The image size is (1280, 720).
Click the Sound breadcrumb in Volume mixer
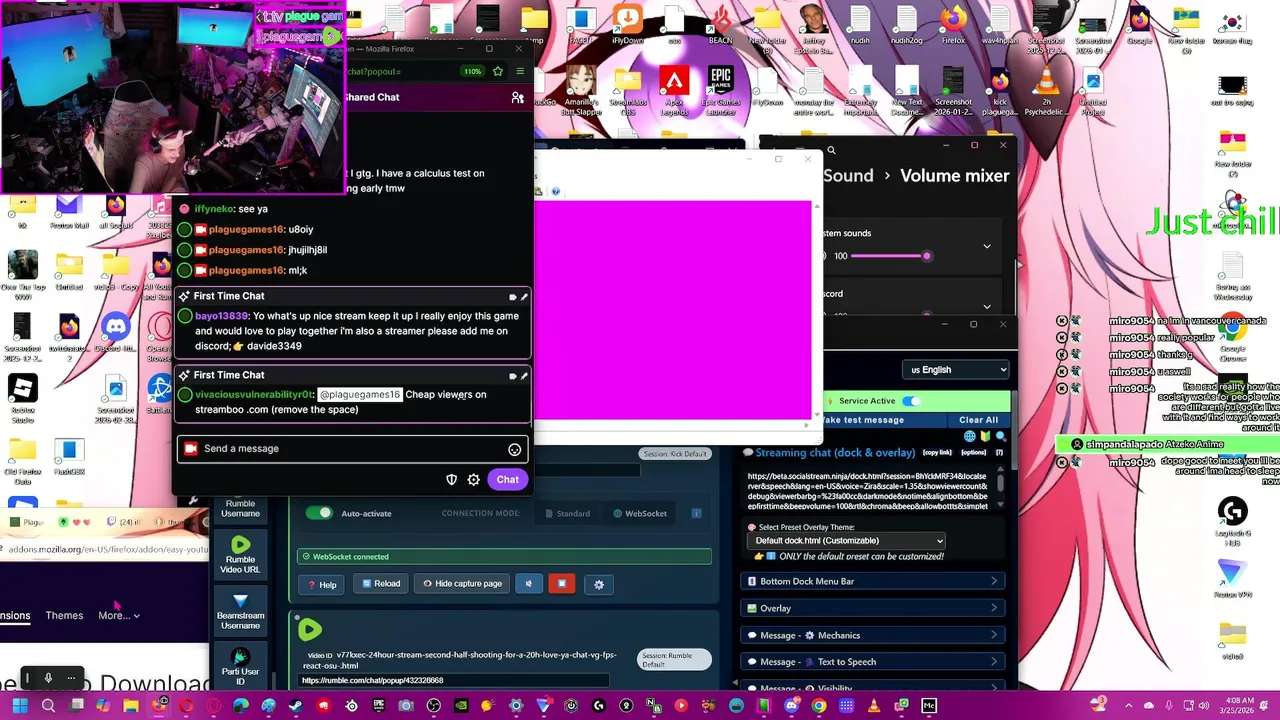pos(848,176)
